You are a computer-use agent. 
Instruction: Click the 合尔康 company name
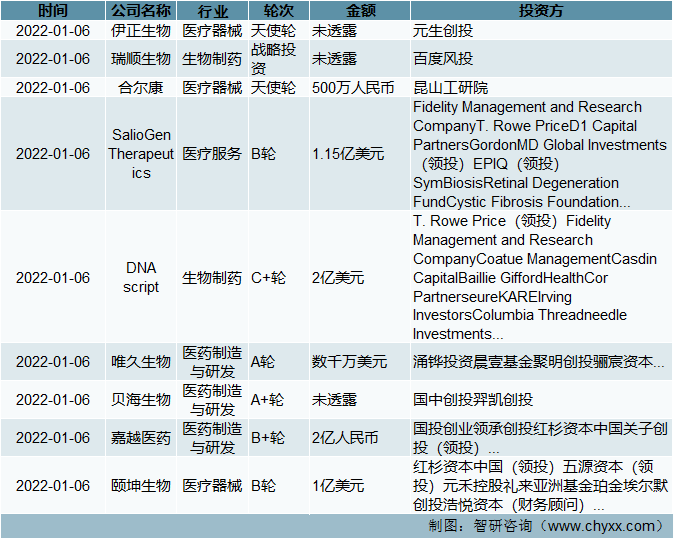click(x=141, y=88)
